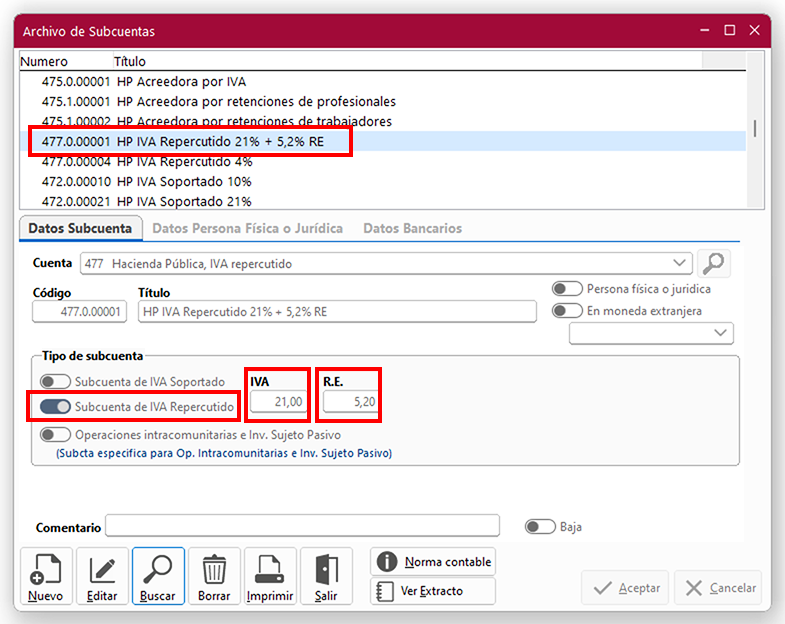Expand the Cuenta 477 dropdown list

point(681,263)
